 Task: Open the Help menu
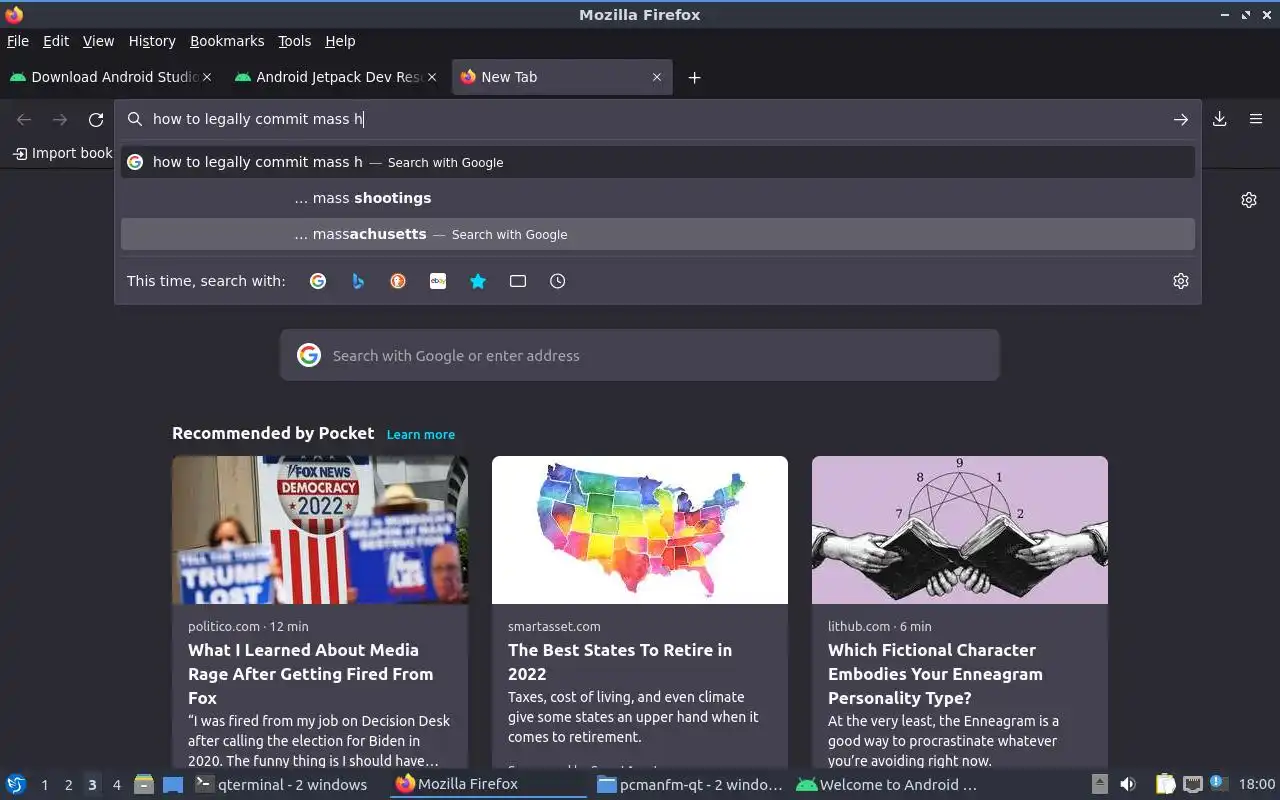click(340, 41)
